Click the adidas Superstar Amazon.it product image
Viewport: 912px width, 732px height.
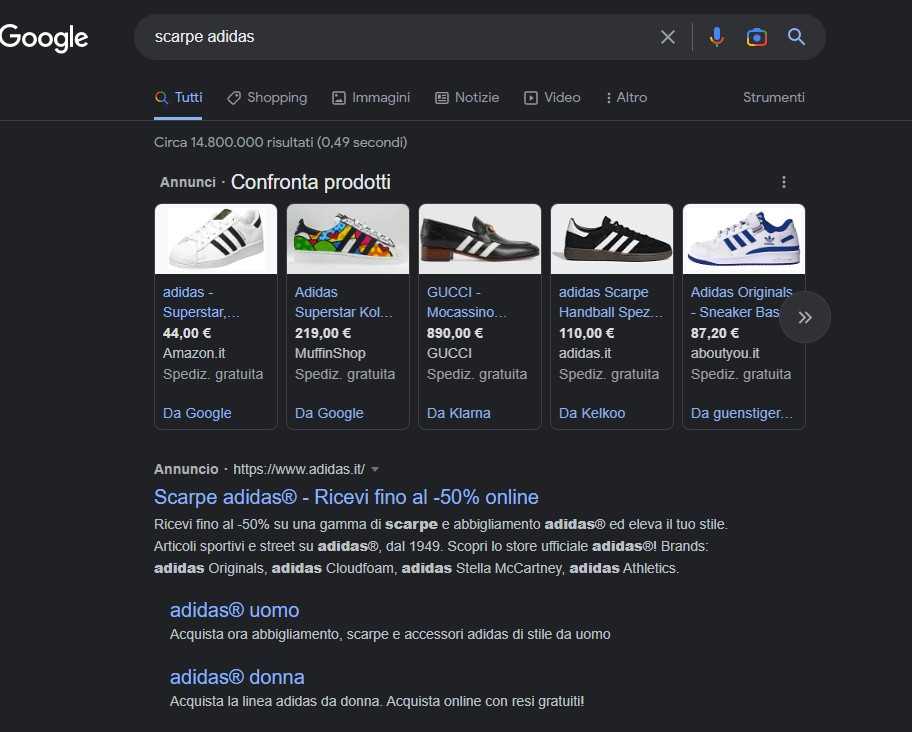pos(216,239)
